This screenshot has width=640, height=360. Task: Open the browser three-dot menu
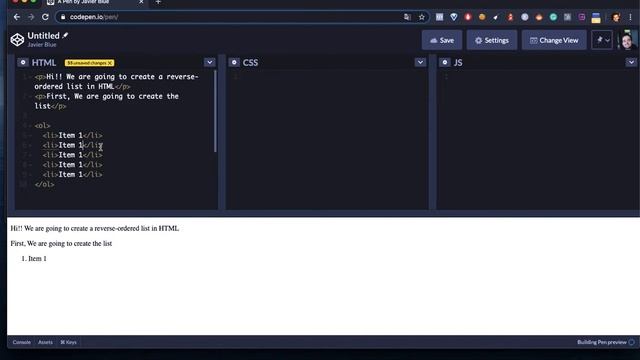click(x=631, y=17)
